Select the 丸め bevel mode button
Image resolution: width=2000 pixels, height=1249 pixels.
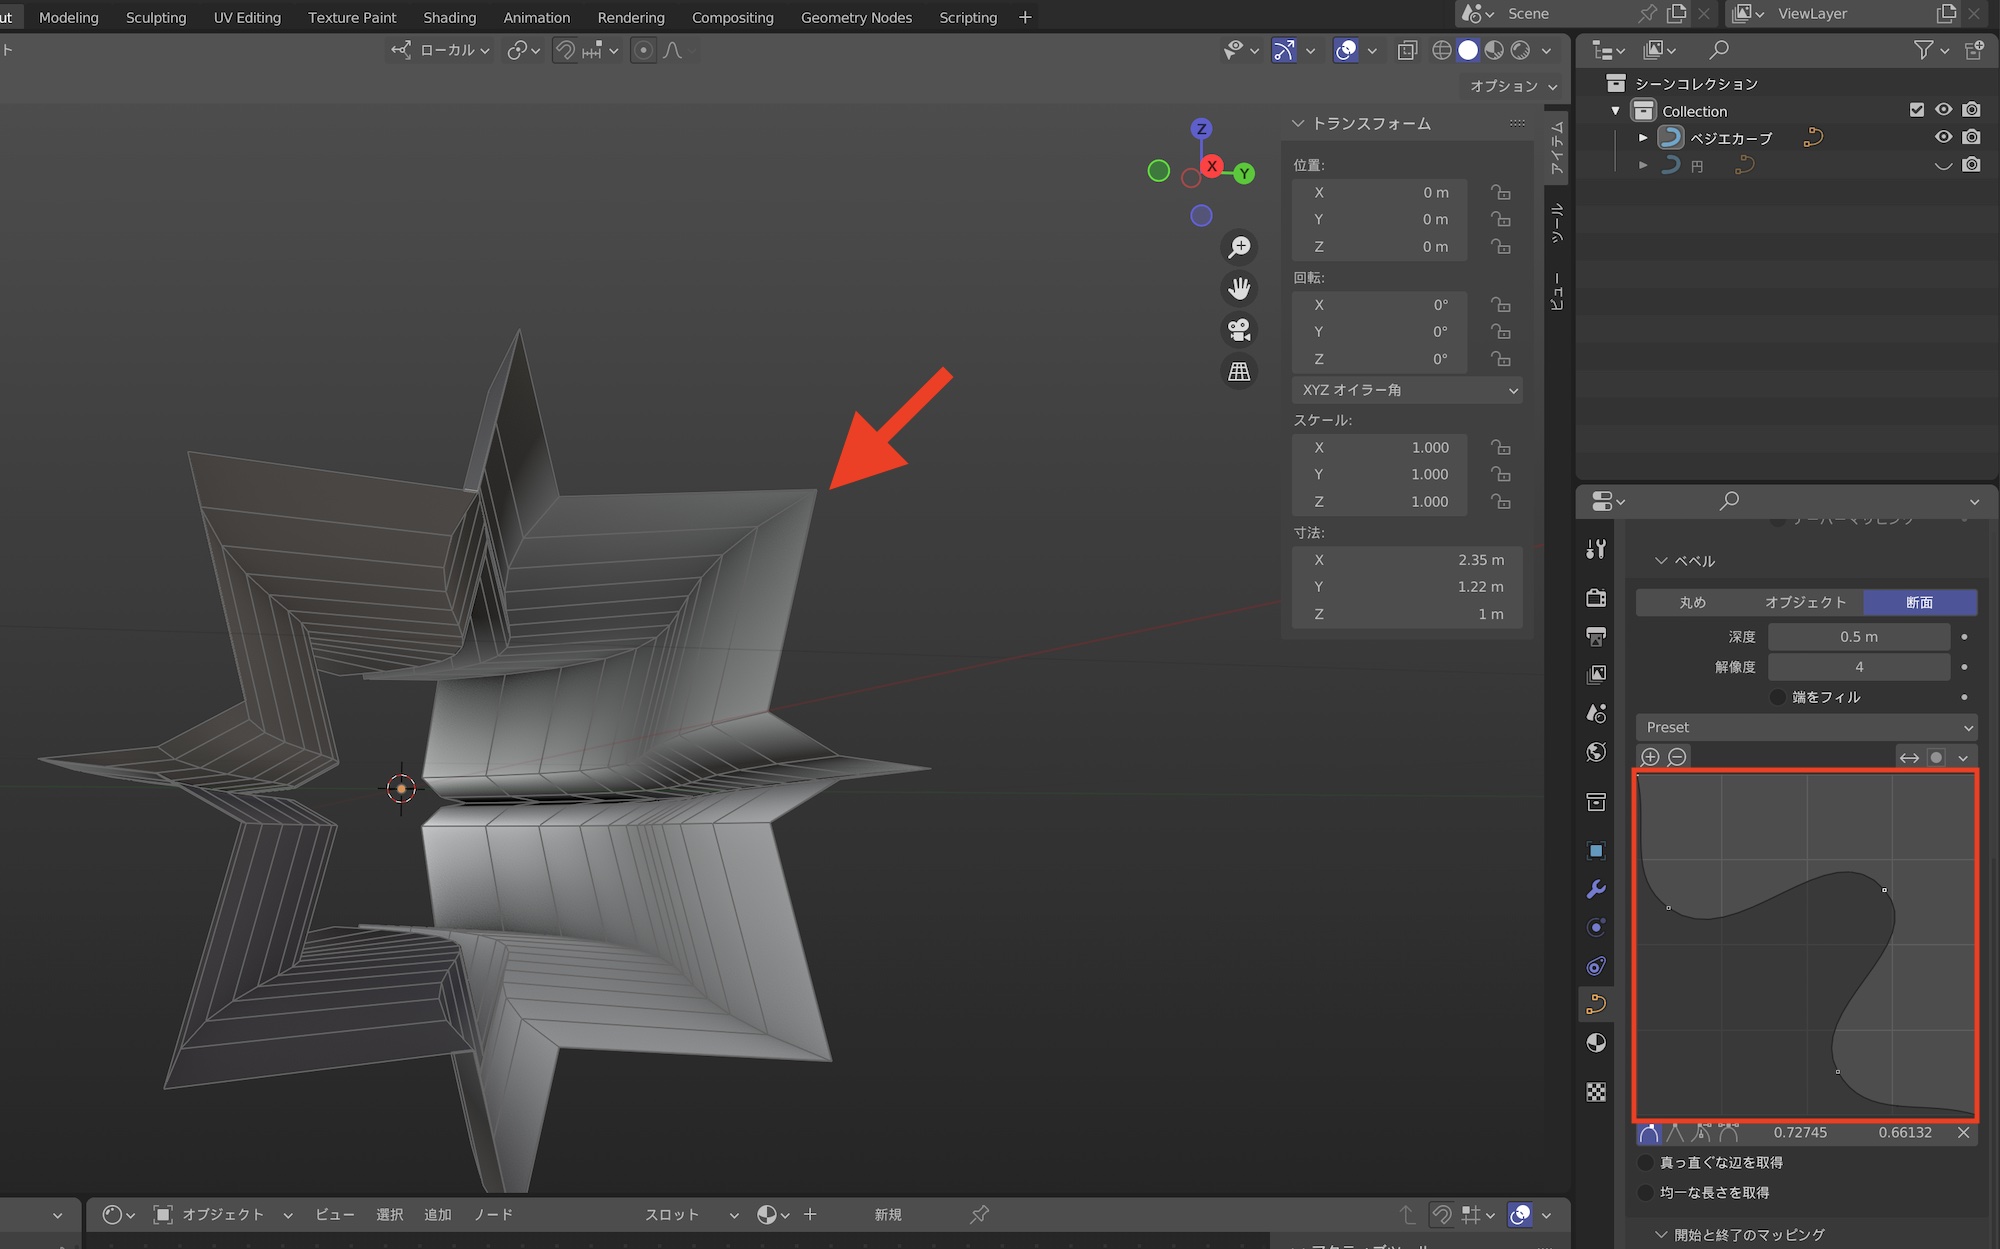(1692, 602)
